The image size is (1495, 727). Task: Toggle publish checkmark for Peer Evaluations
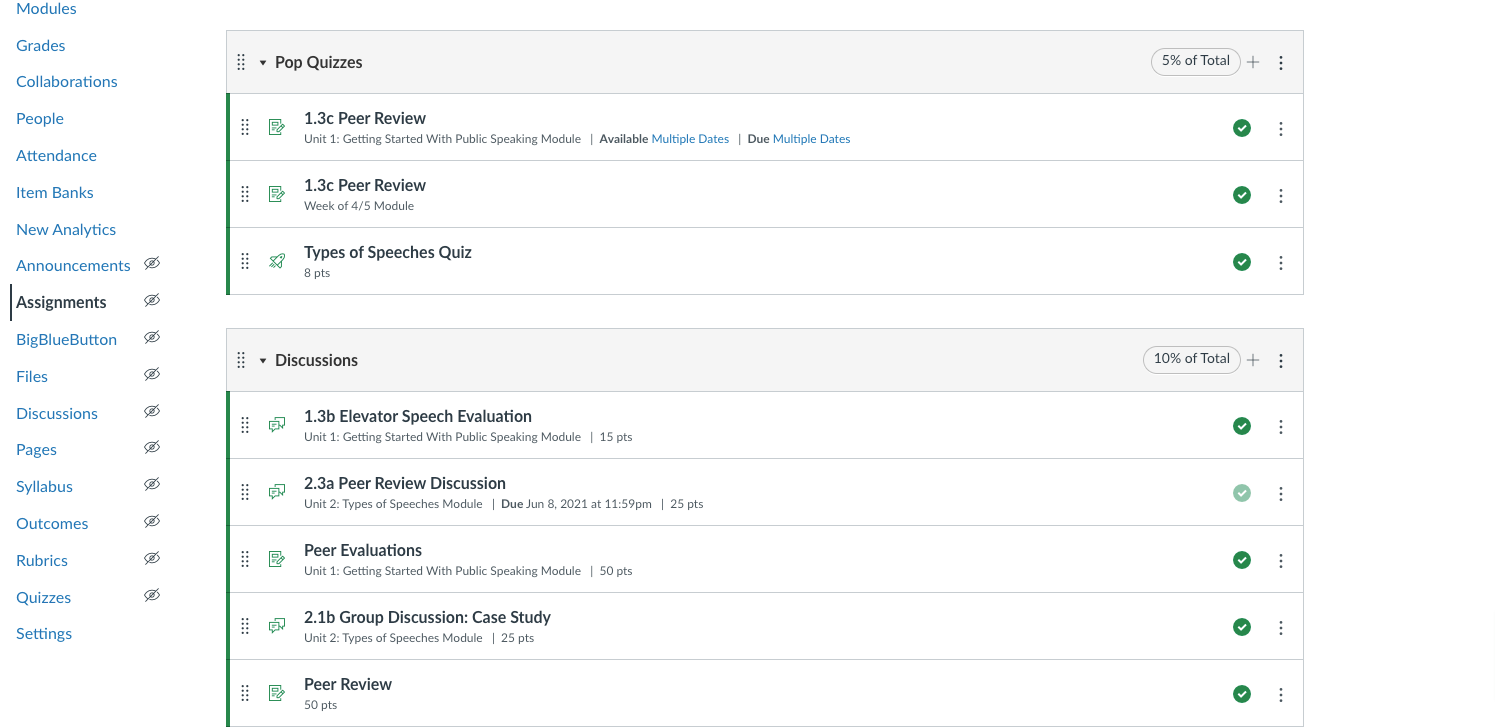click(x=1242, y=560)
